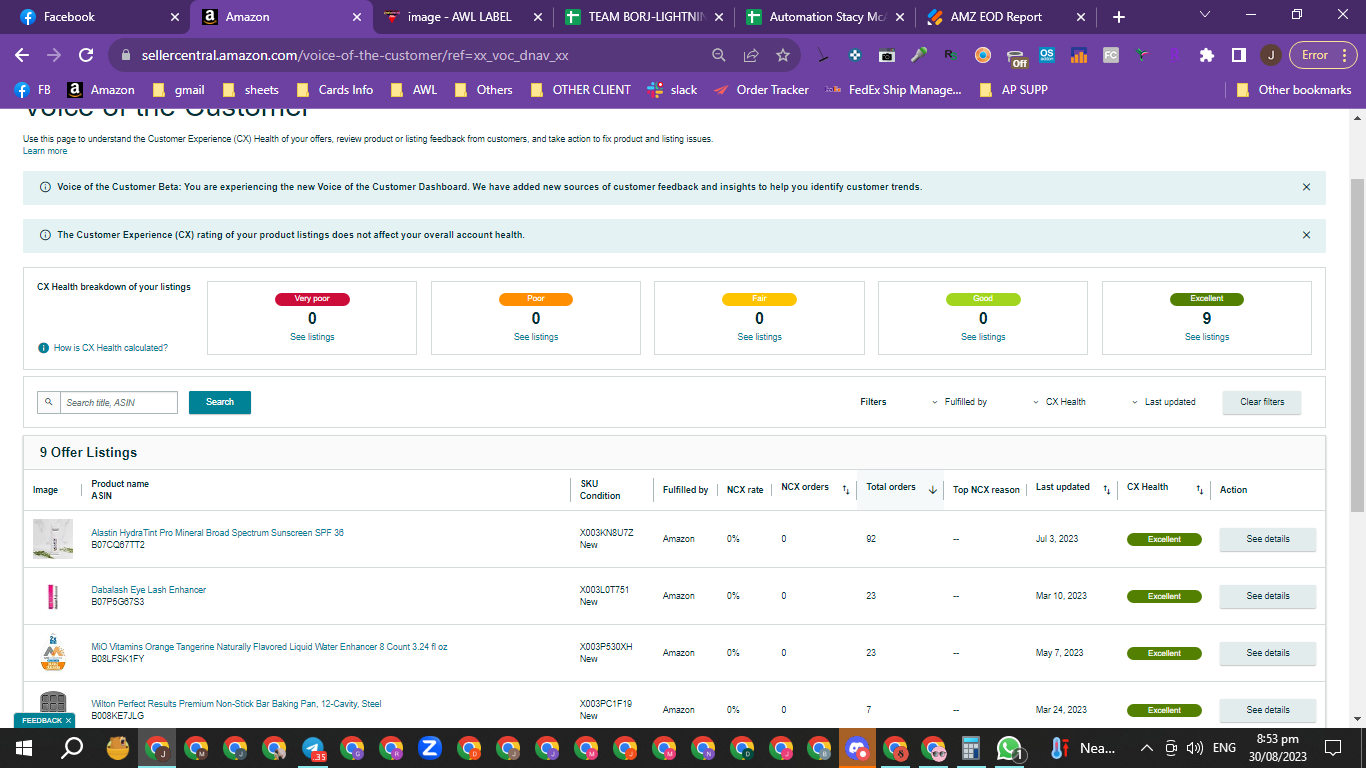Viewport: 1366px width, 768px height.
Task: Launch Calculator from the taskbar
Action: point(969,748)
